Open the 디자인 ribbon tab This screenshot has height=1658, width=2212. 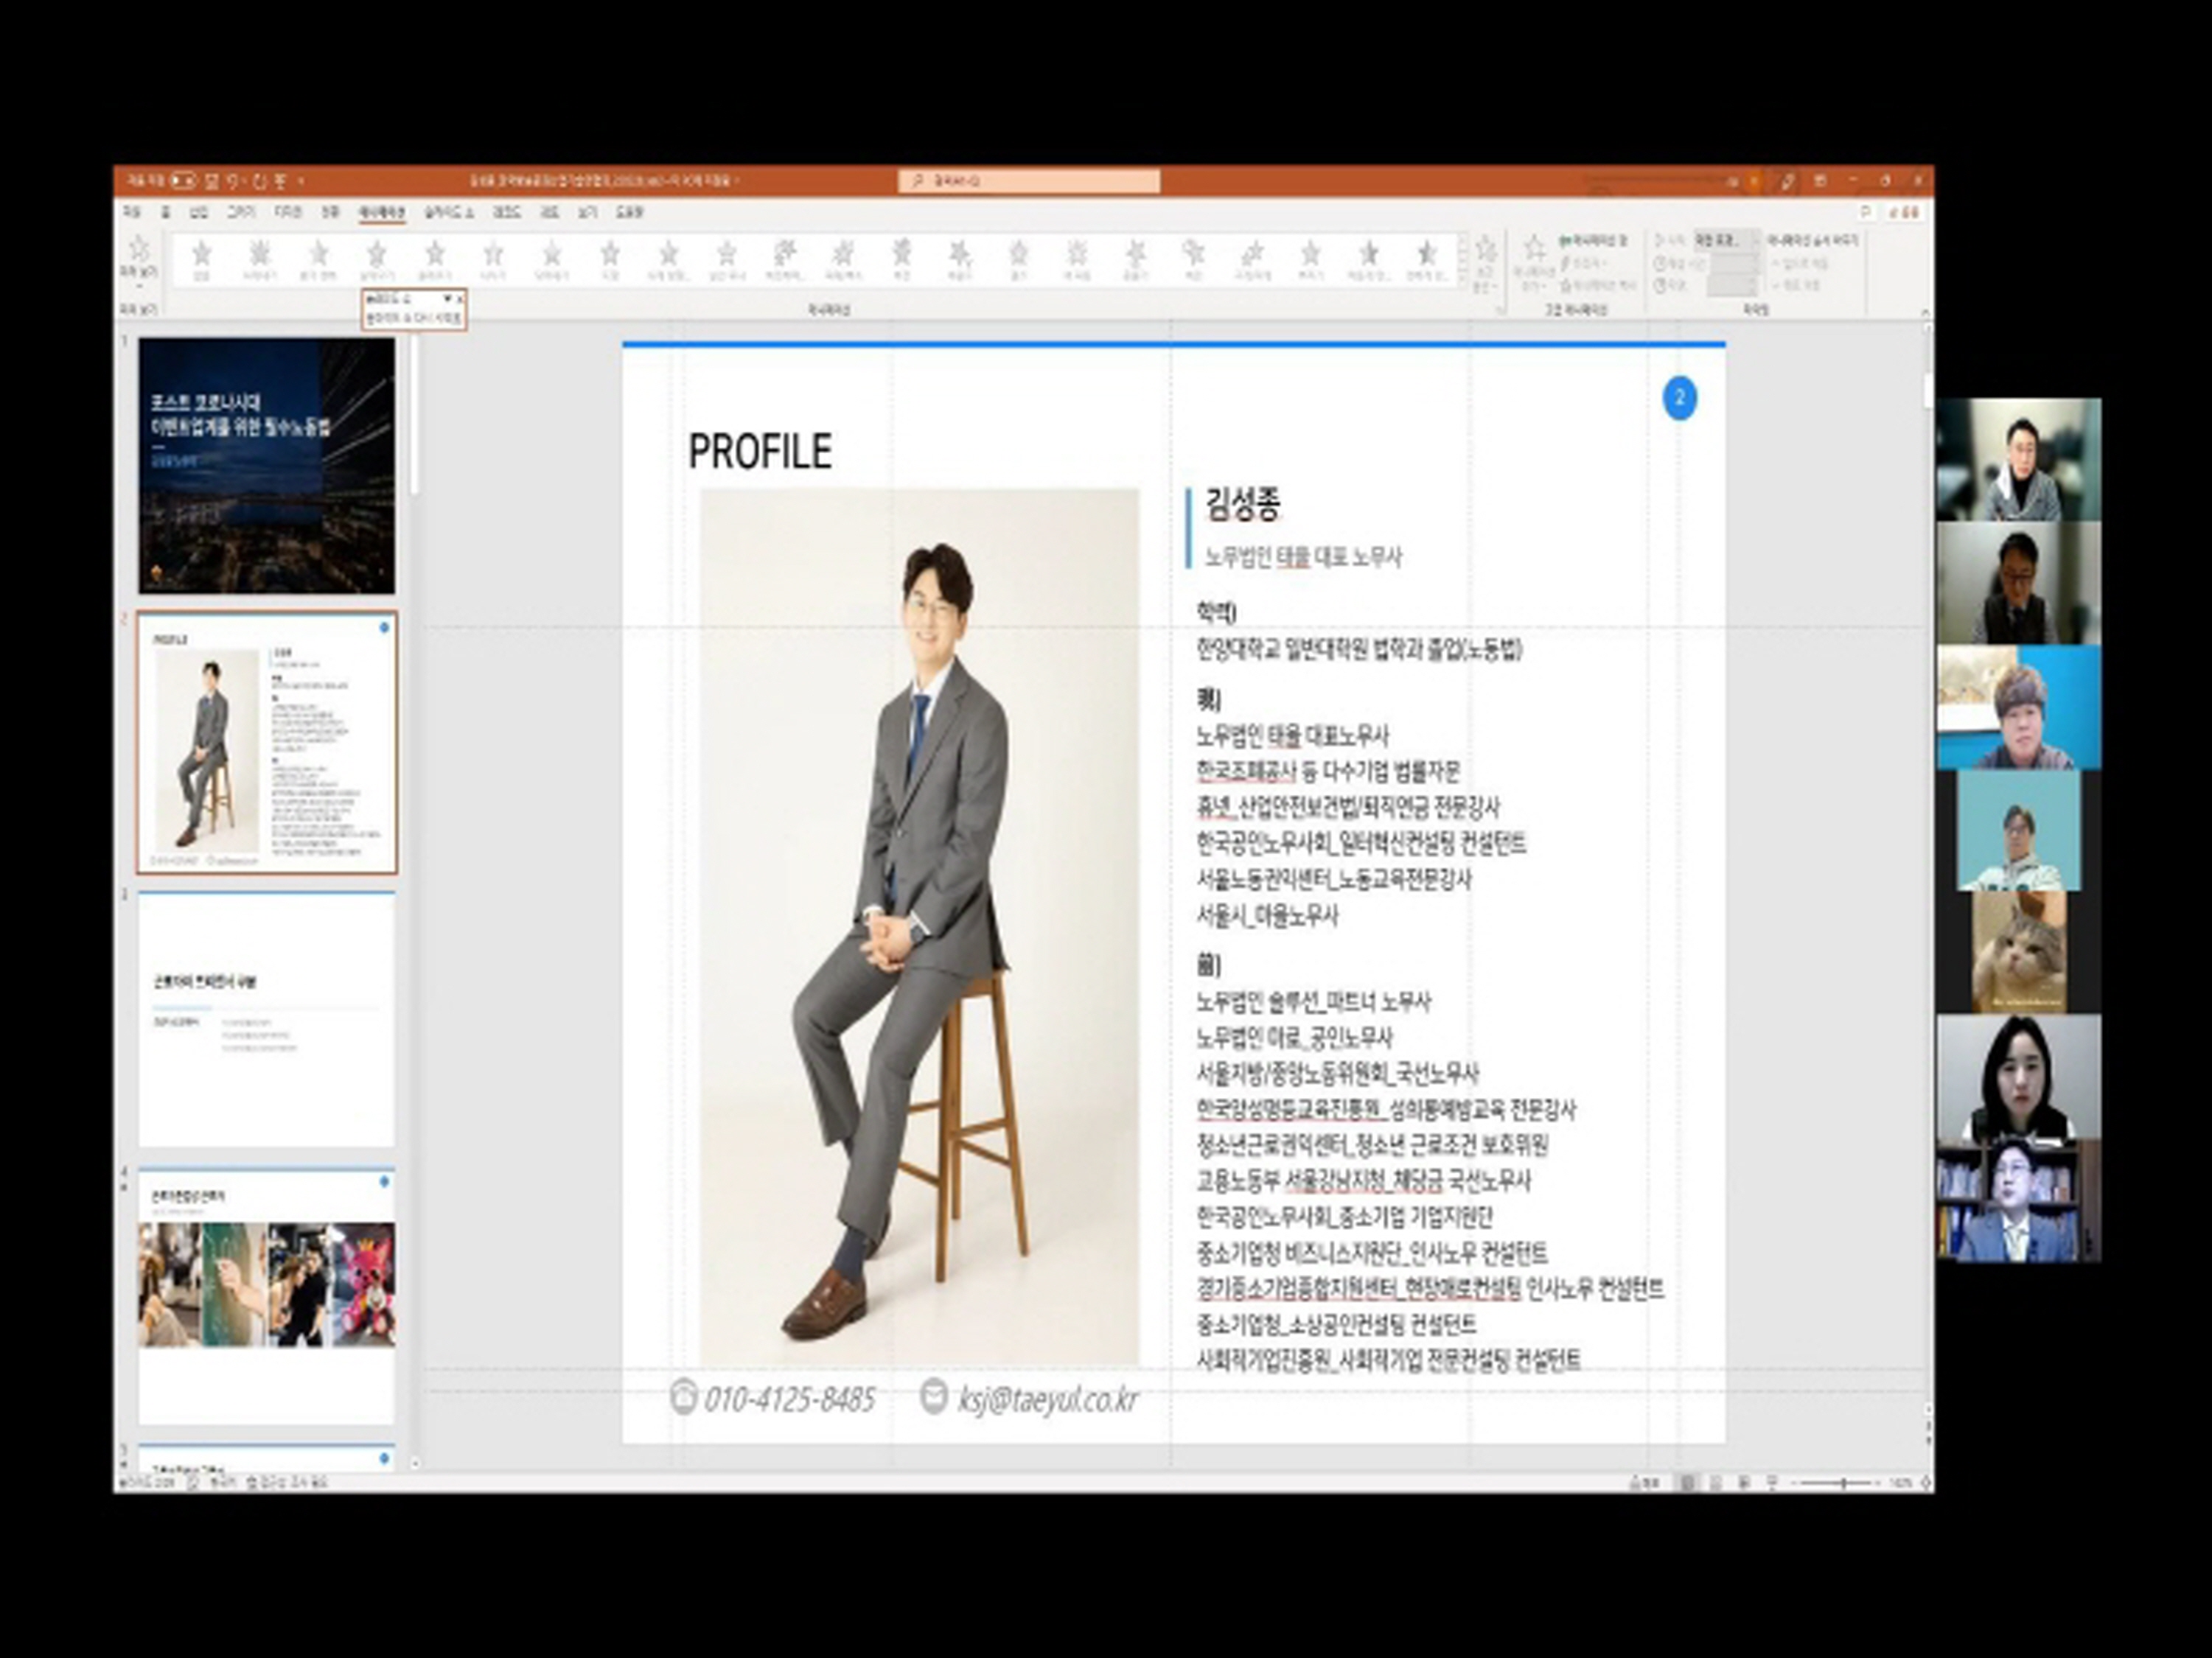(x=288, y=213)
